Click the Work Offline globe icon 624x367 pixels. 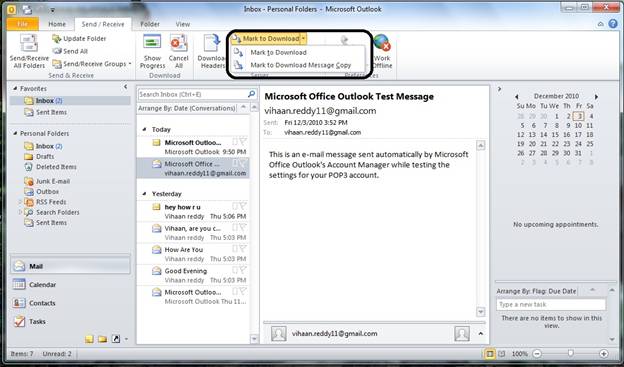382,43
